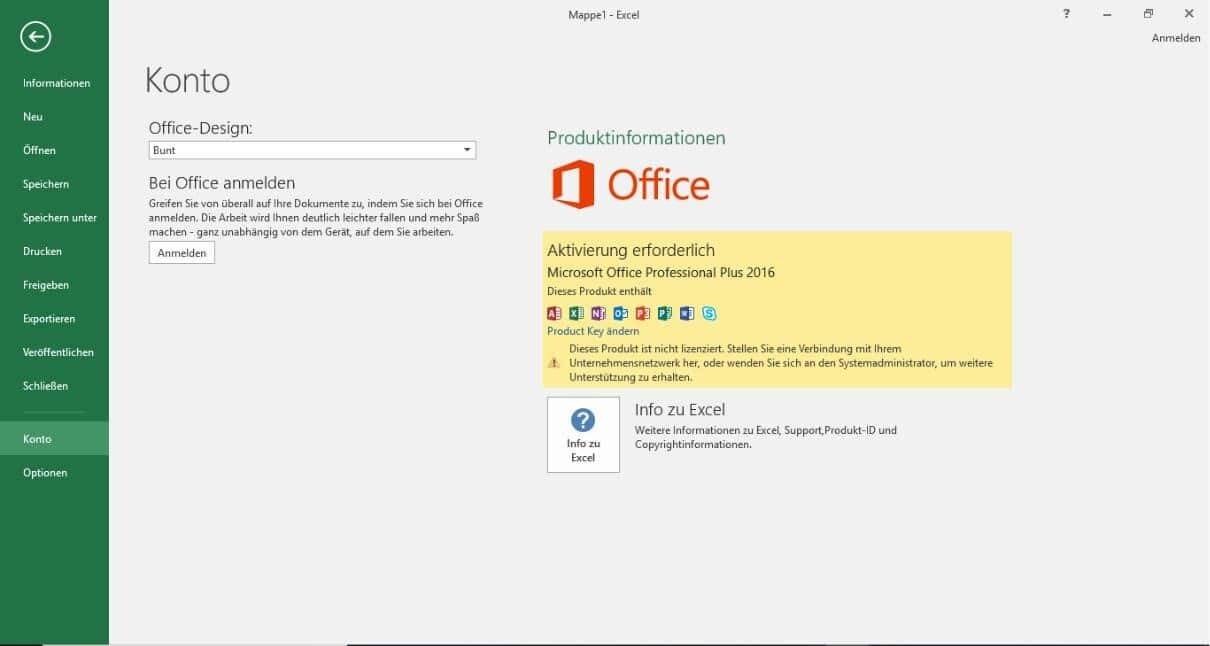Click the orange PowerPoint product icon
The width and height of the screenshot is (1210, 646).
click(642, 313)
